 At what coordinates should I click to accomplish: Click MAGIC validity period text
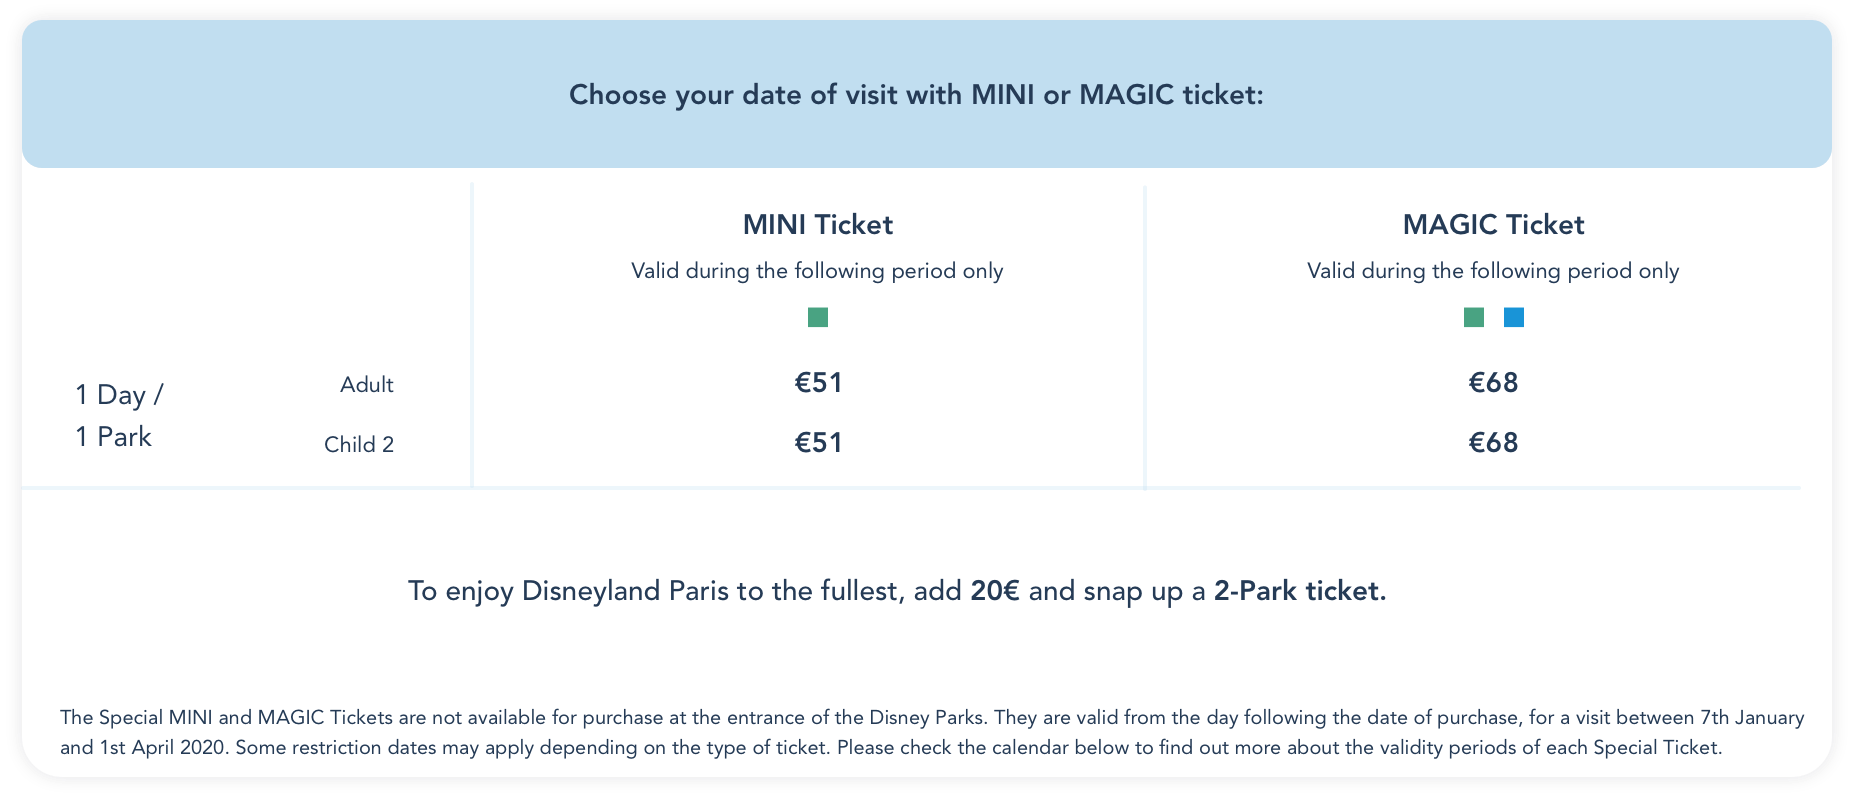click(1493, 271)
